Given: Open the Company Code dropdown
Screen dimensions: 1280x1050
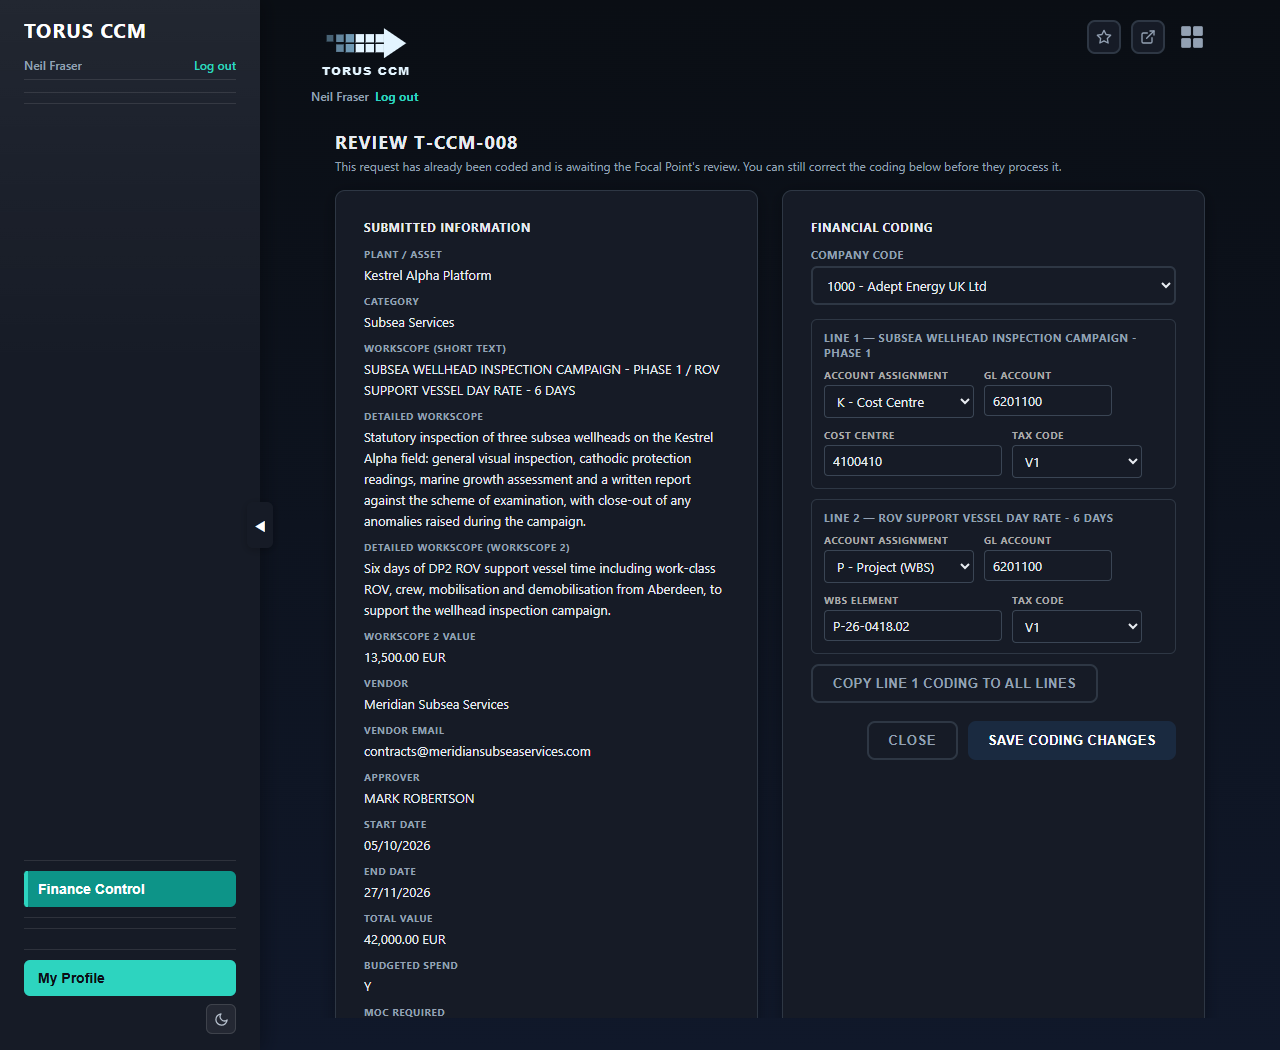Looking at the screenshot, I should 993,286.
